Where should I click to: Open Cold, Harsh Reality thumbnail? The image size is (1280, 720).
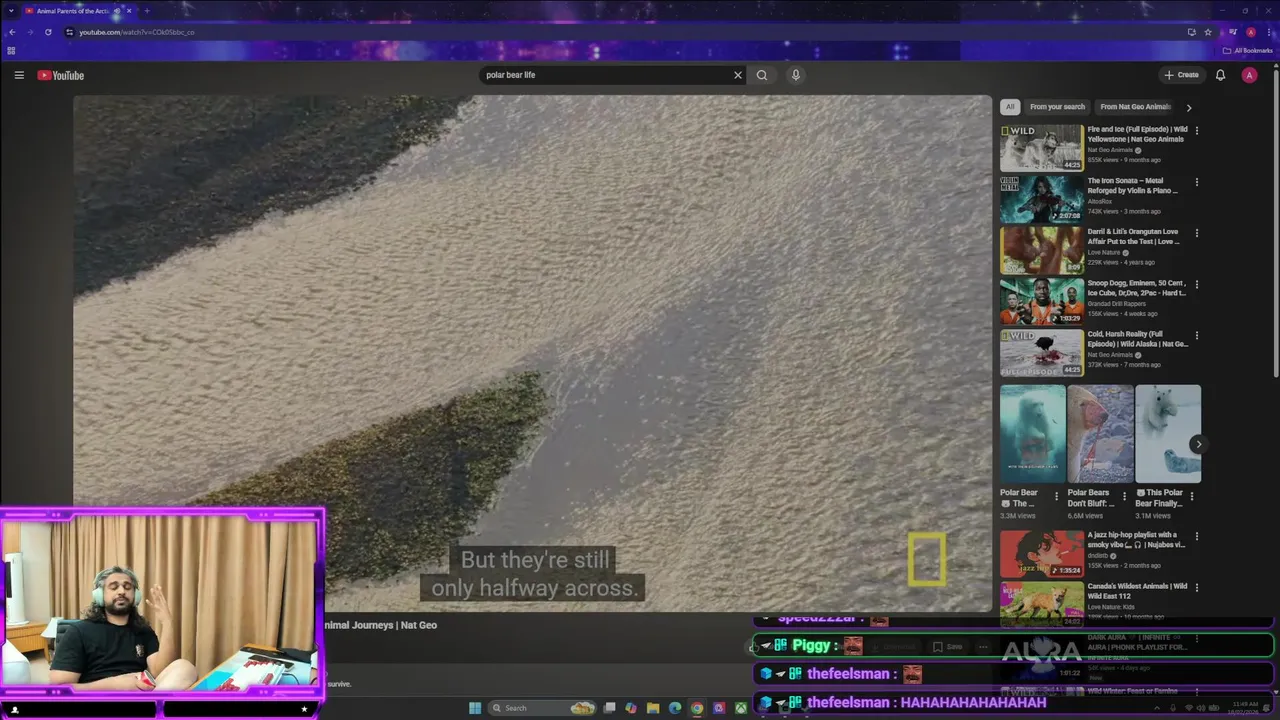1041,353
